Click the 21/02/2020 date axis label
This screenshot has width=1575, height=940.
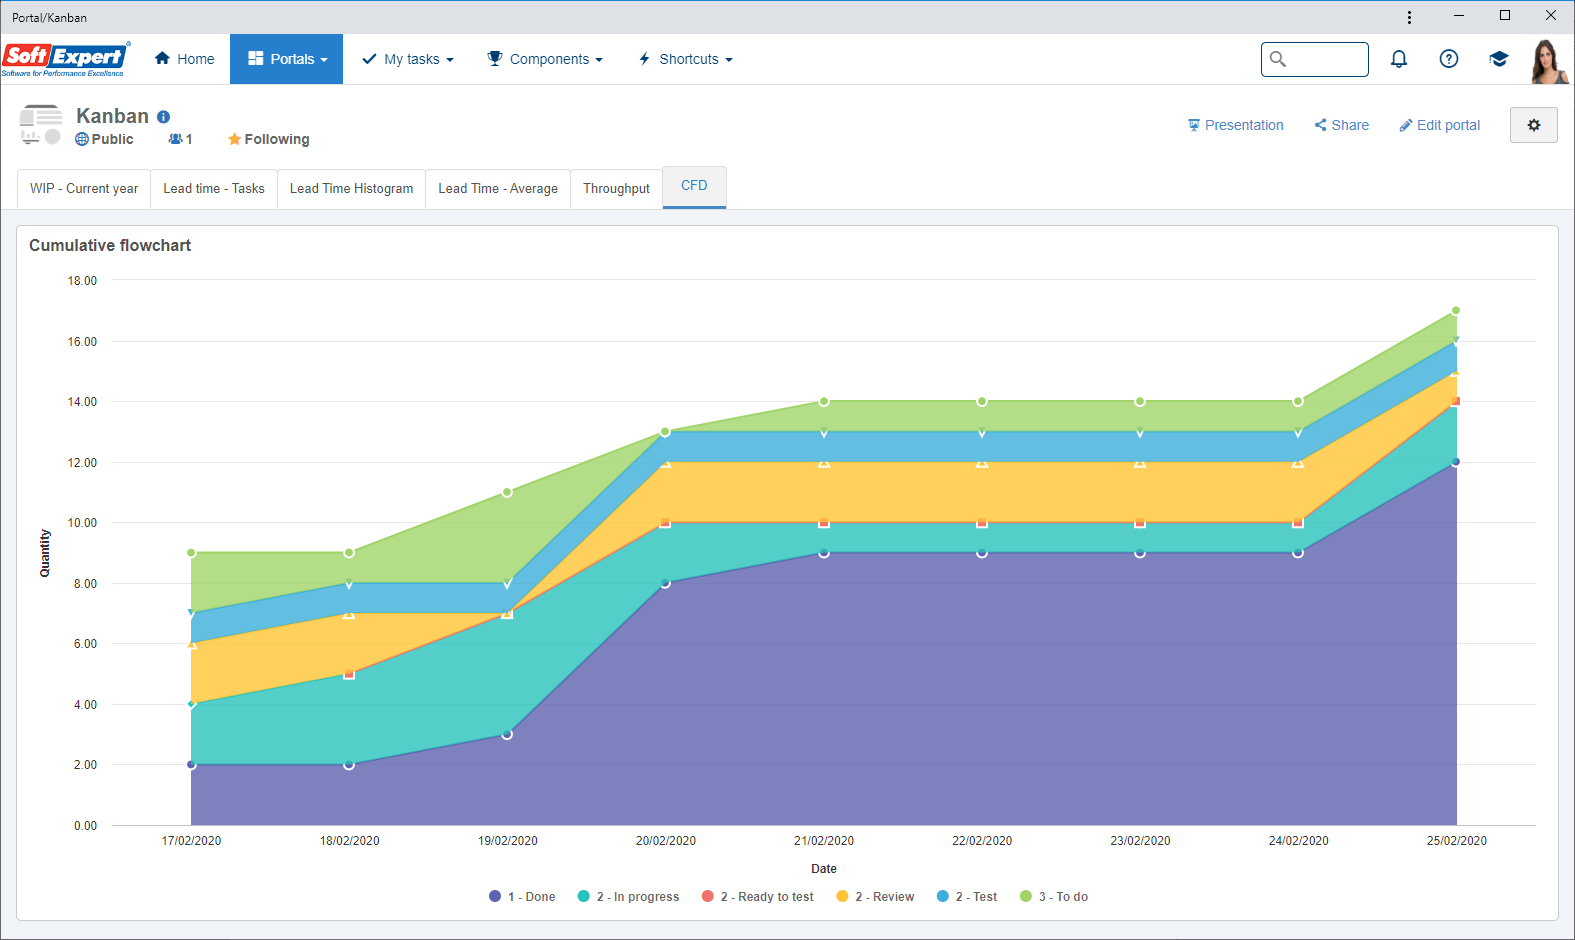pos(824,841)
